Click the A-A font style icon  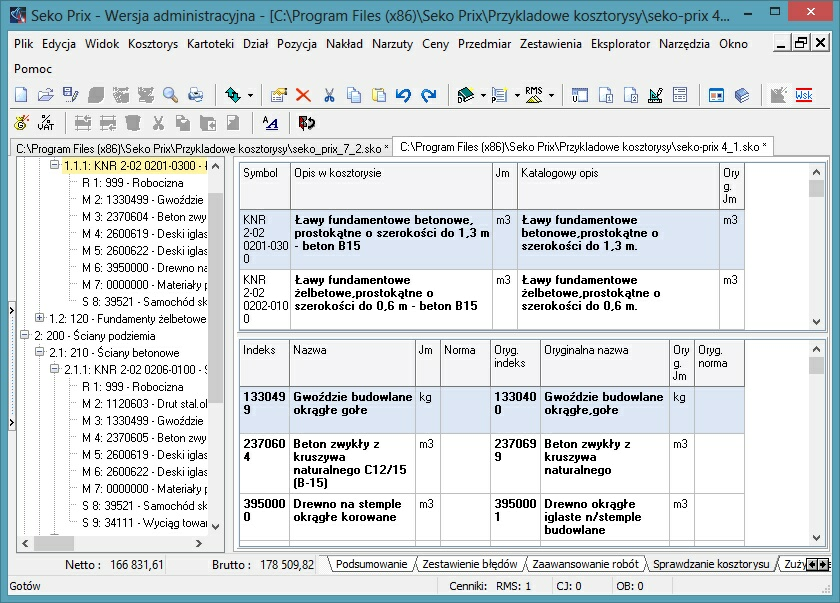pyautogui.click(x=271, y=123)
